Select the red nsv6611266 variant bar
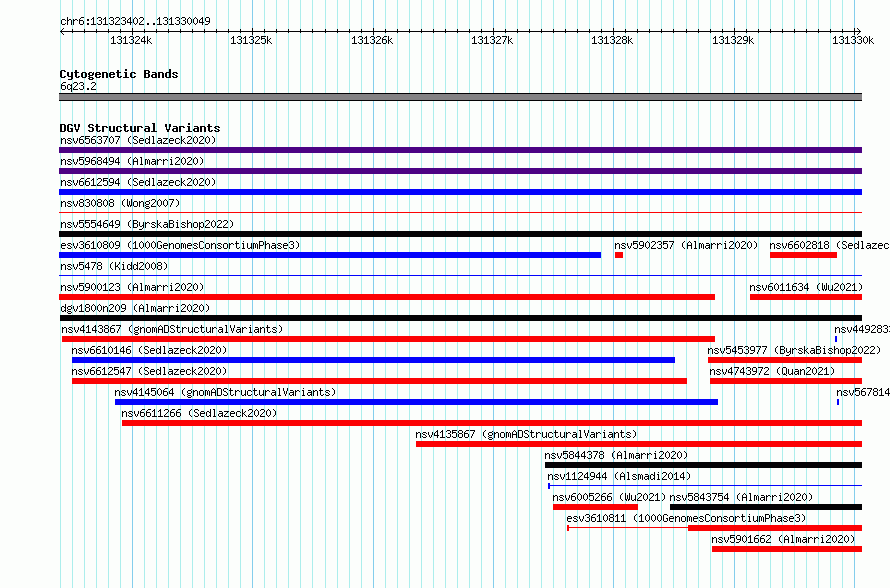This screenshot has width=890, height=588. 492,423
